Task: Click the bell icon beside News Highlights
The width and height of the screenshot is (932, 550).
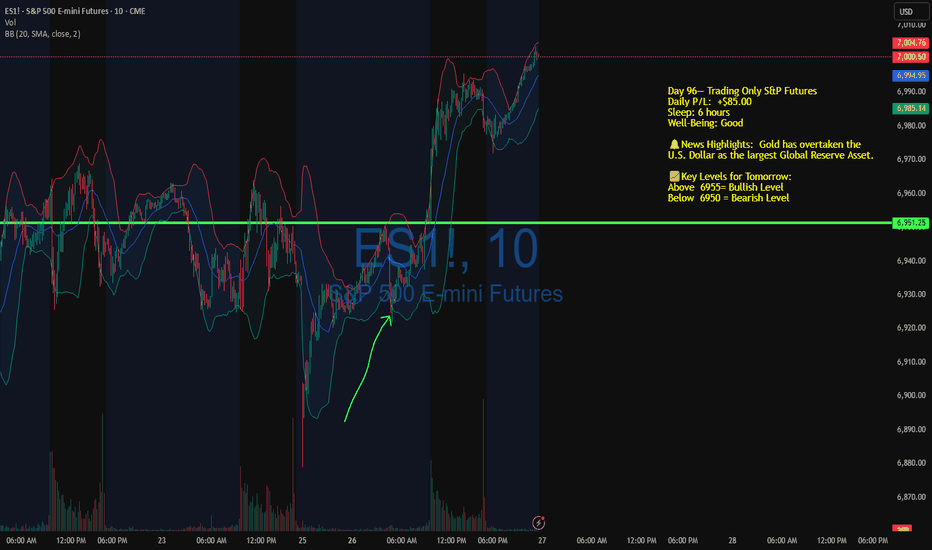Action: pyautogui.click(x=674, y=144)
